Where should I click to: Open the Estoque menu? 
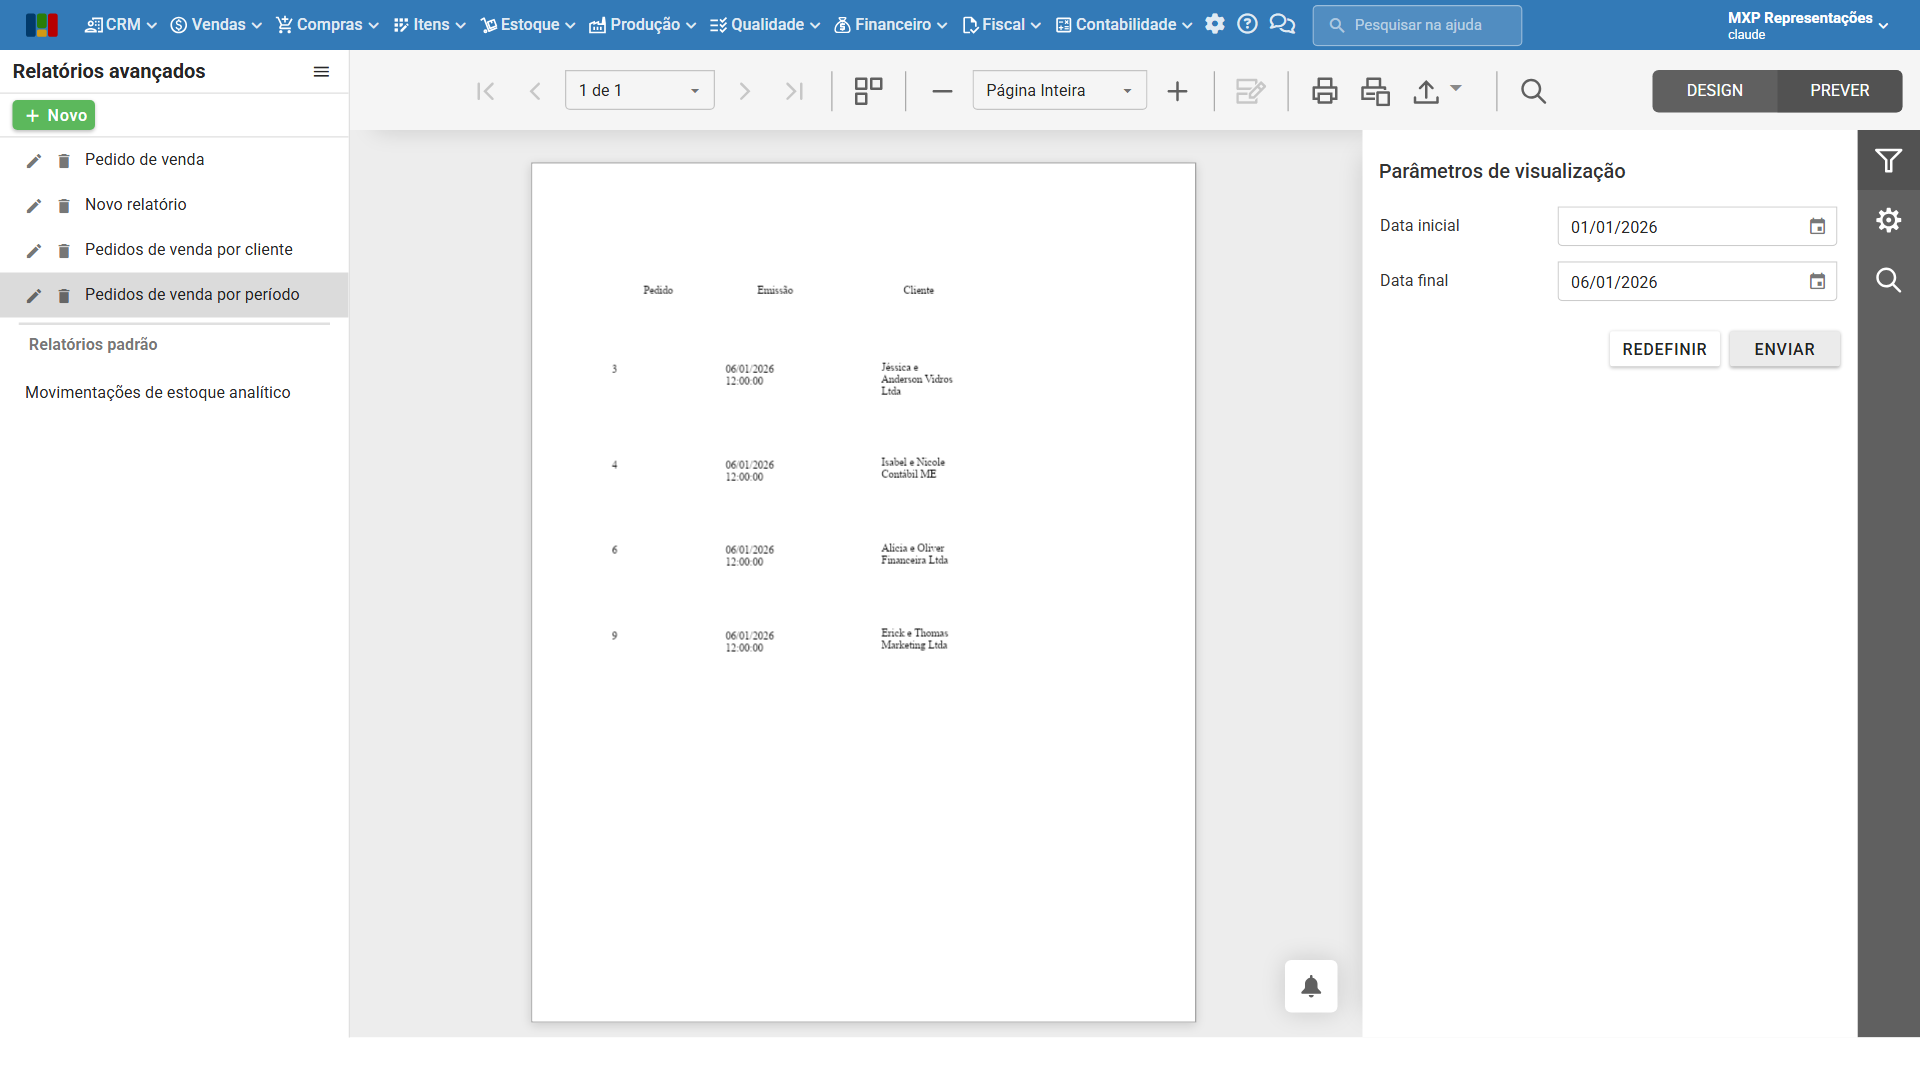coord(528,25)
